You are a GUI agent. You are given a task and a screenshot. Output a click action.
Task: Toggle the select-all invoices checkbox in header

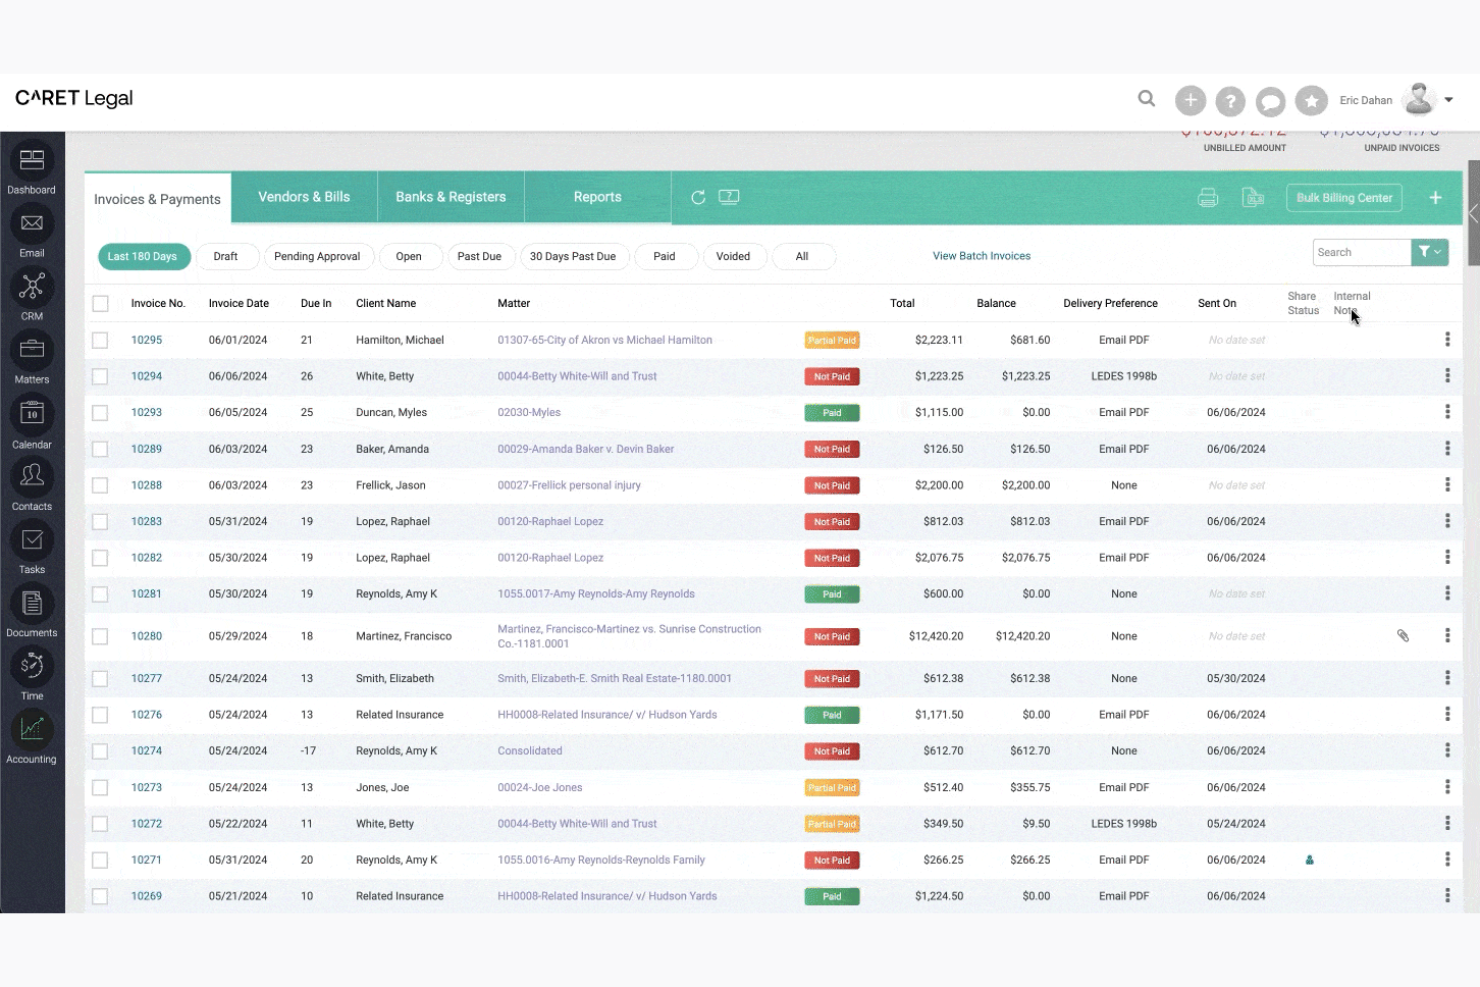click(100, 304)
